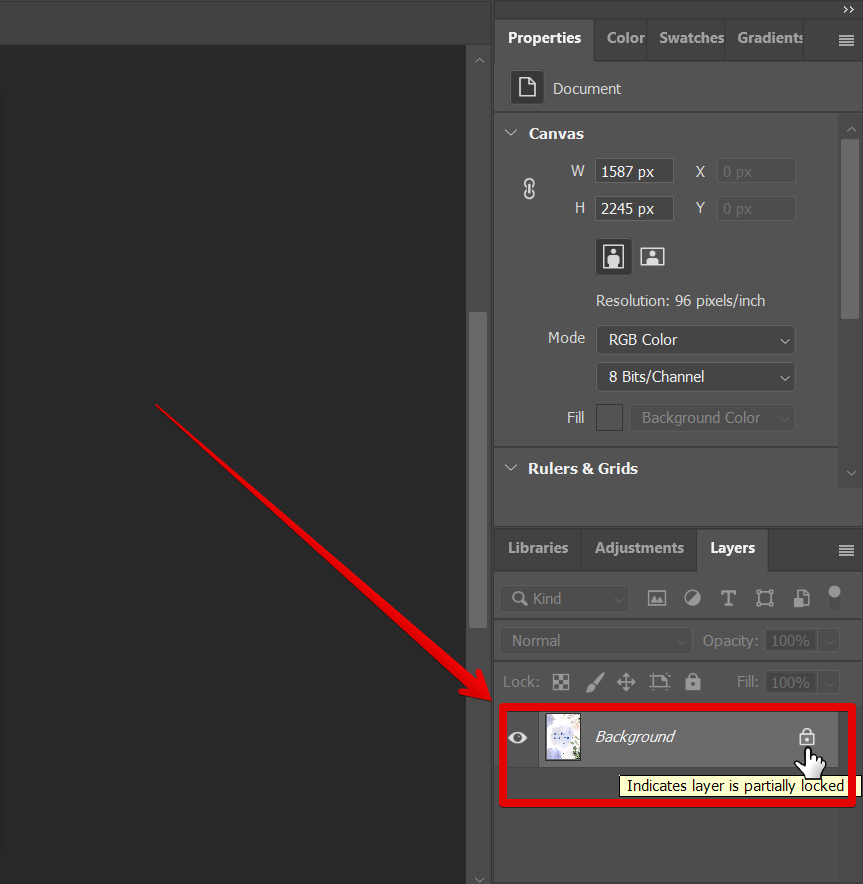Viewport: 863px width, 884px height.
Task: Toggle Background layer visibility eye
Action: point(518,737)
